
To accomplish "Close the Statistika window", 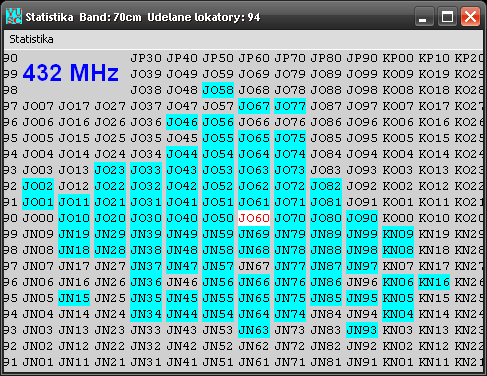I will [x=470, y=16].
